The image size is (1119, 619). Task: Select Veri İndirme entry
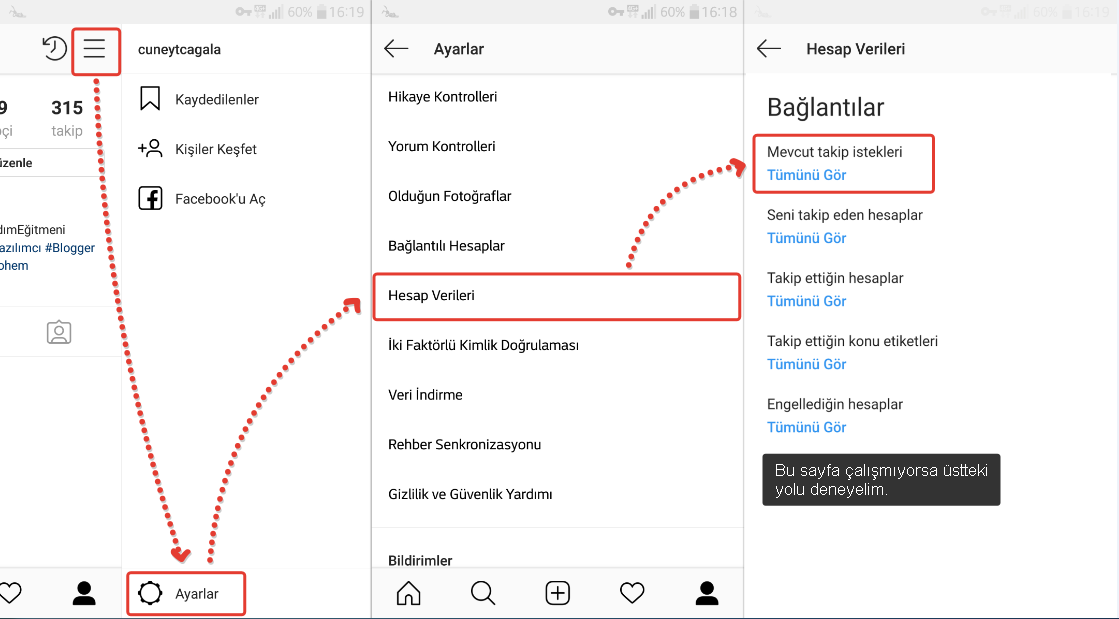click(425, 395)
